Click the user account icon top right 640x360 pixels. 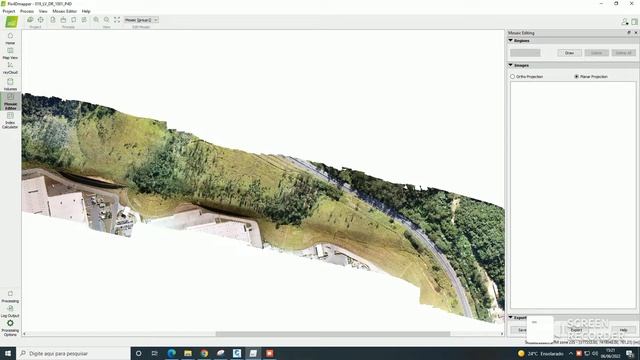point(624,22)
